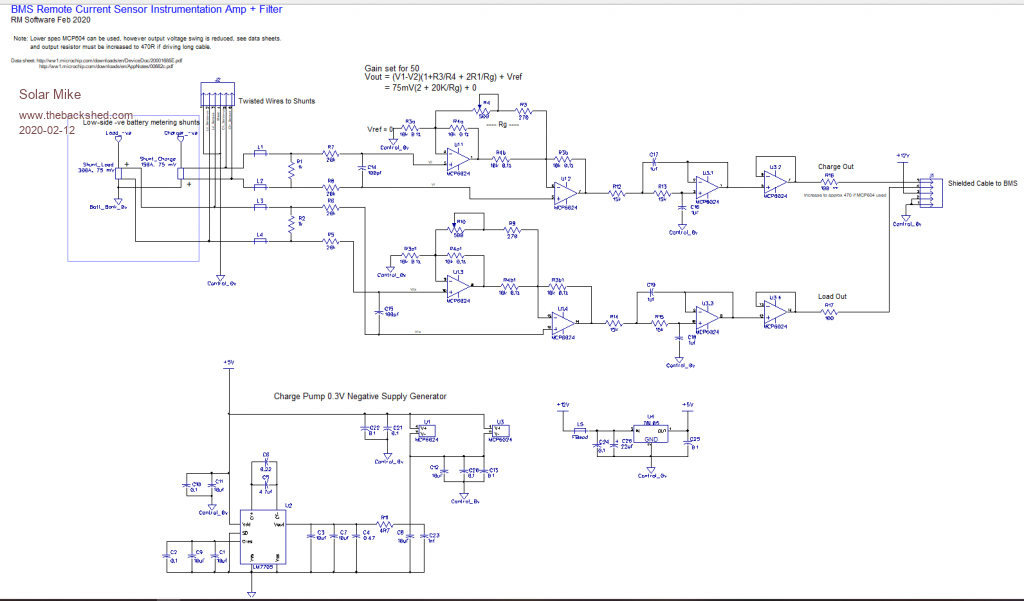Select the U3.2 buffer op-amp
Image resolution: width=1024 pixels, height=601 pixels.
(x=776, y=177)
